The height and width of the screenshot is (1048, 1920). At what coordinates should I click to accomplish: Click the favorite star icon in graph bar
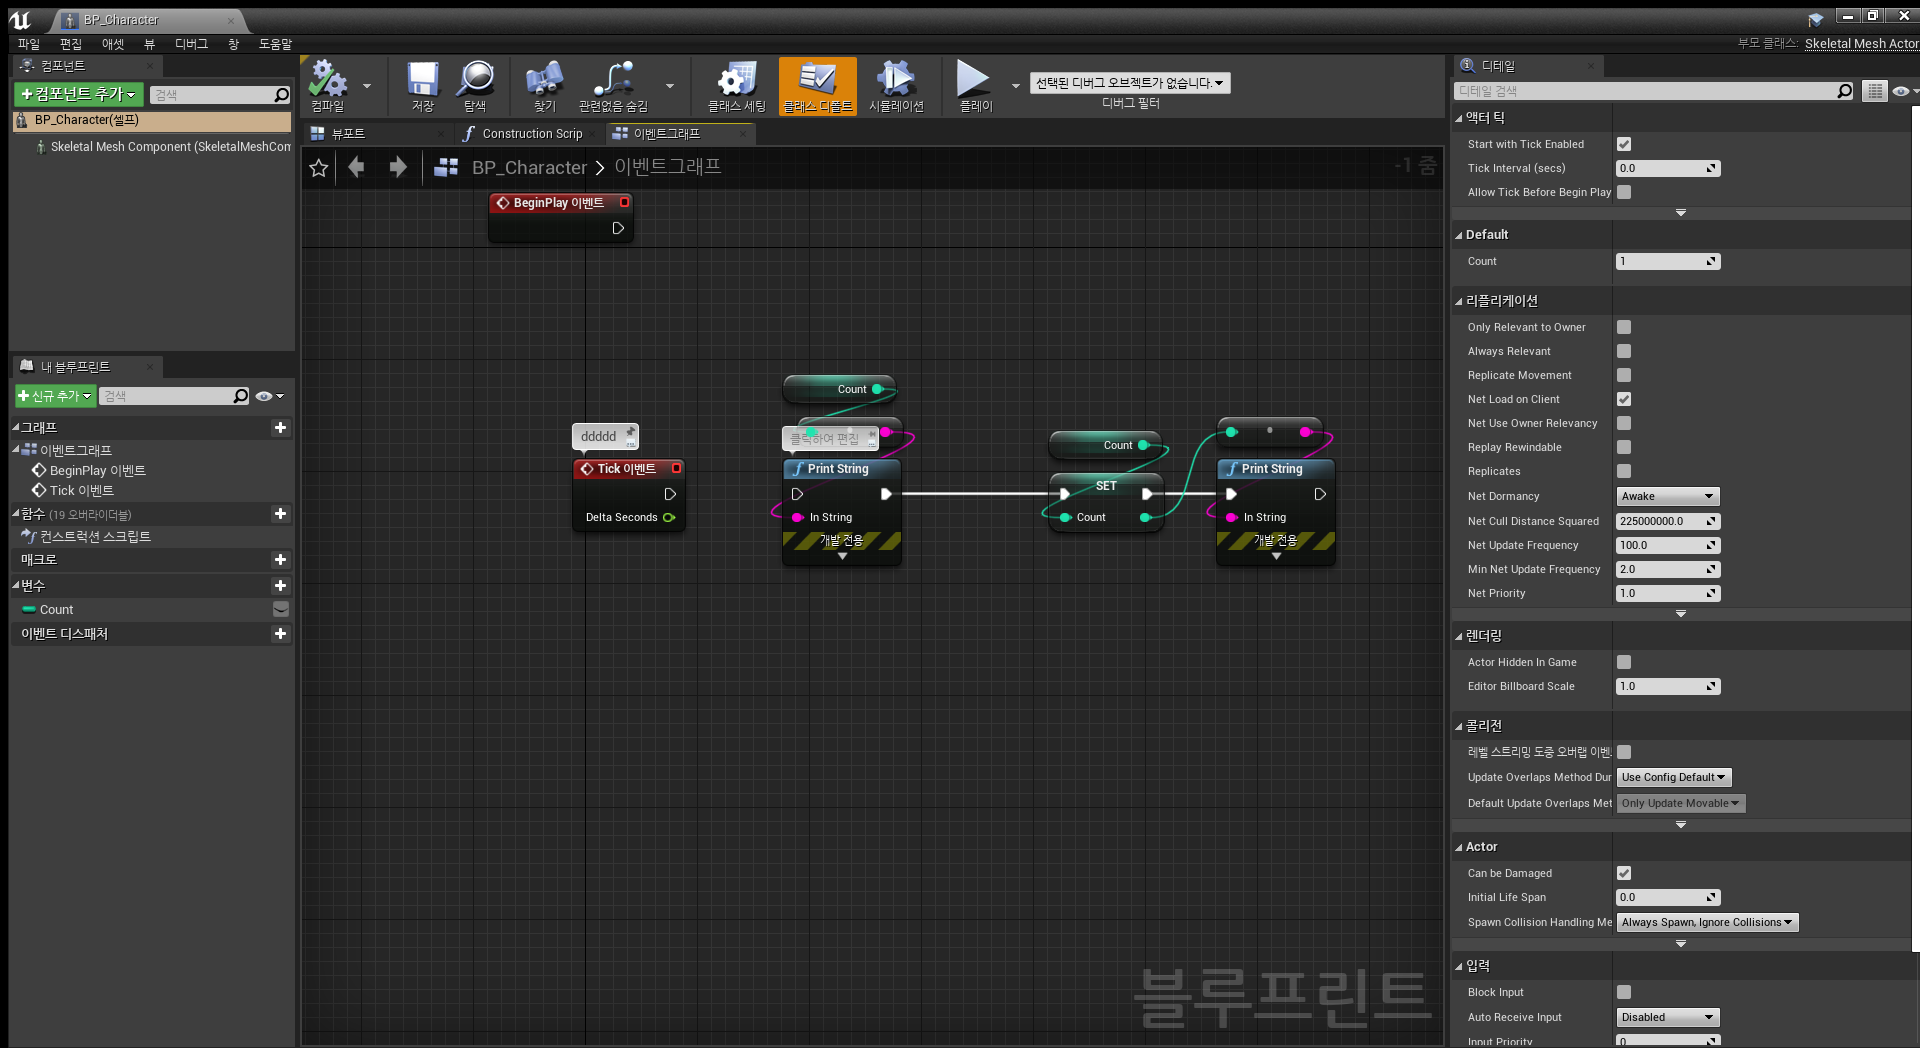[x=319, y=168]
